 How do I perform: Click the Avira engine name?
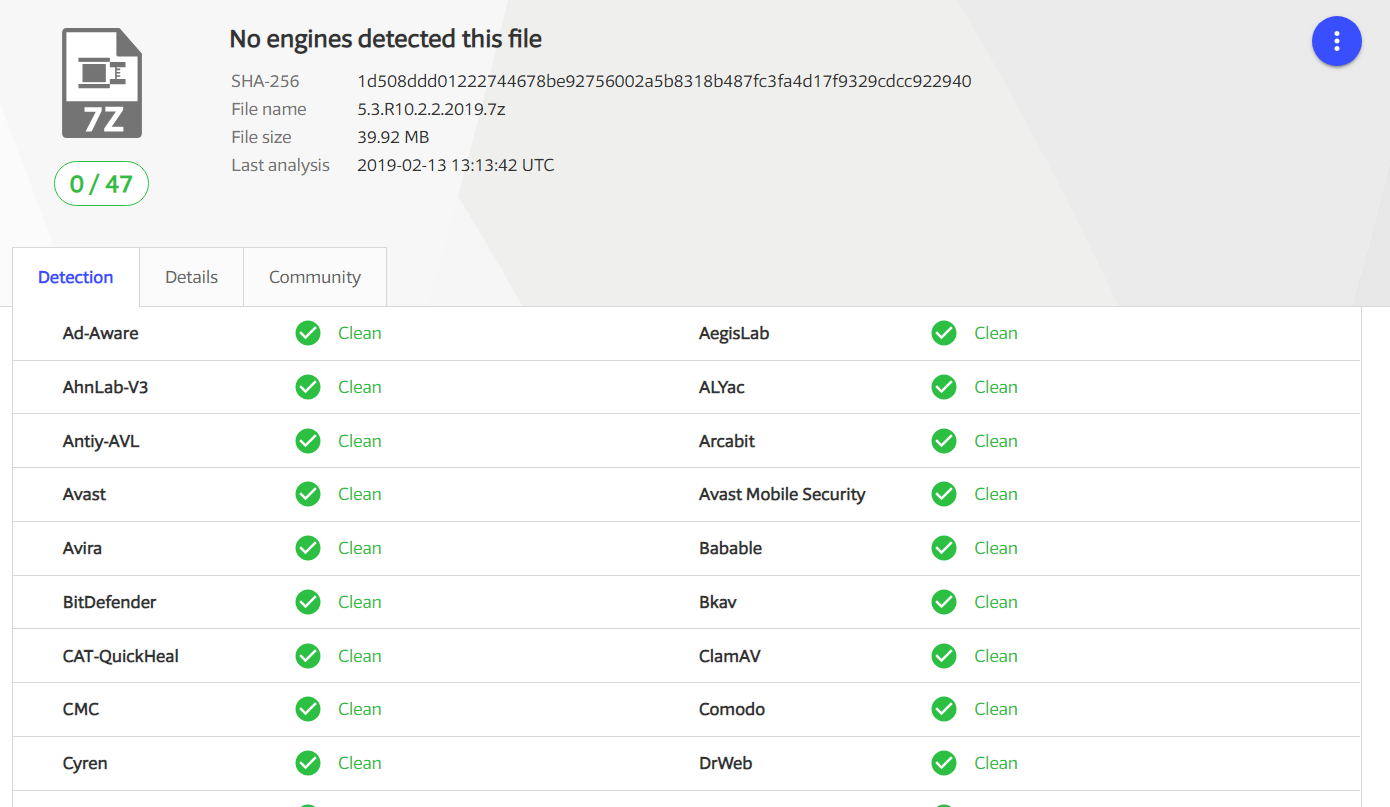click(x=82, y=548)
